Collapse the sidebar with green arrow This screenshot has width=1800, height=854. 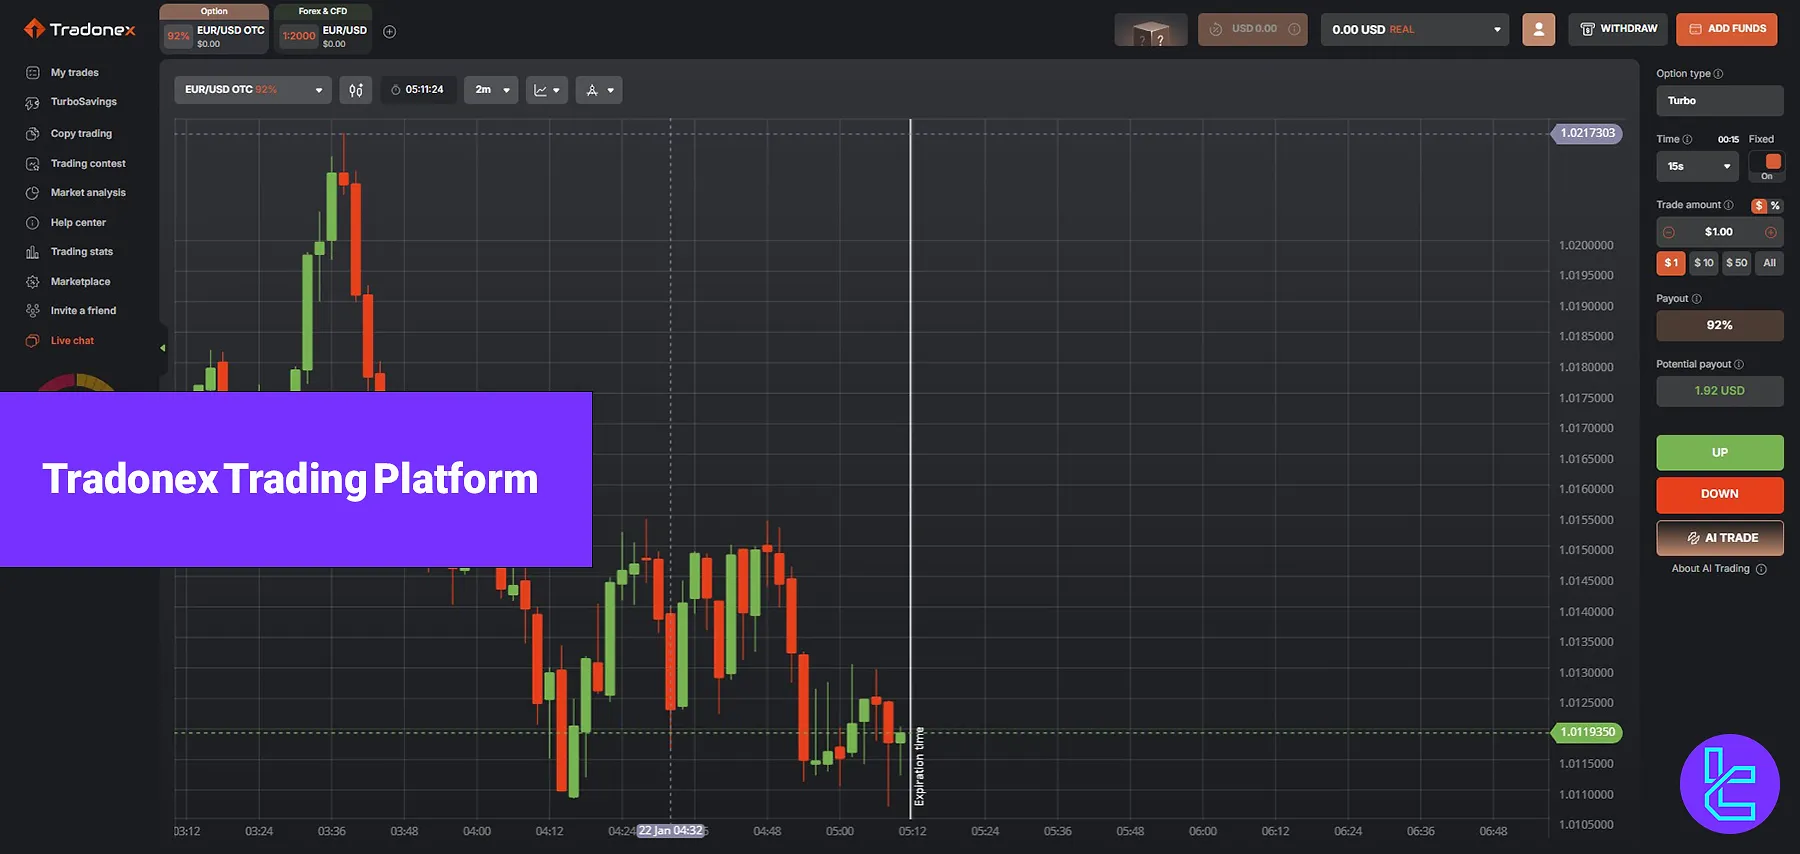pos(162,348)
